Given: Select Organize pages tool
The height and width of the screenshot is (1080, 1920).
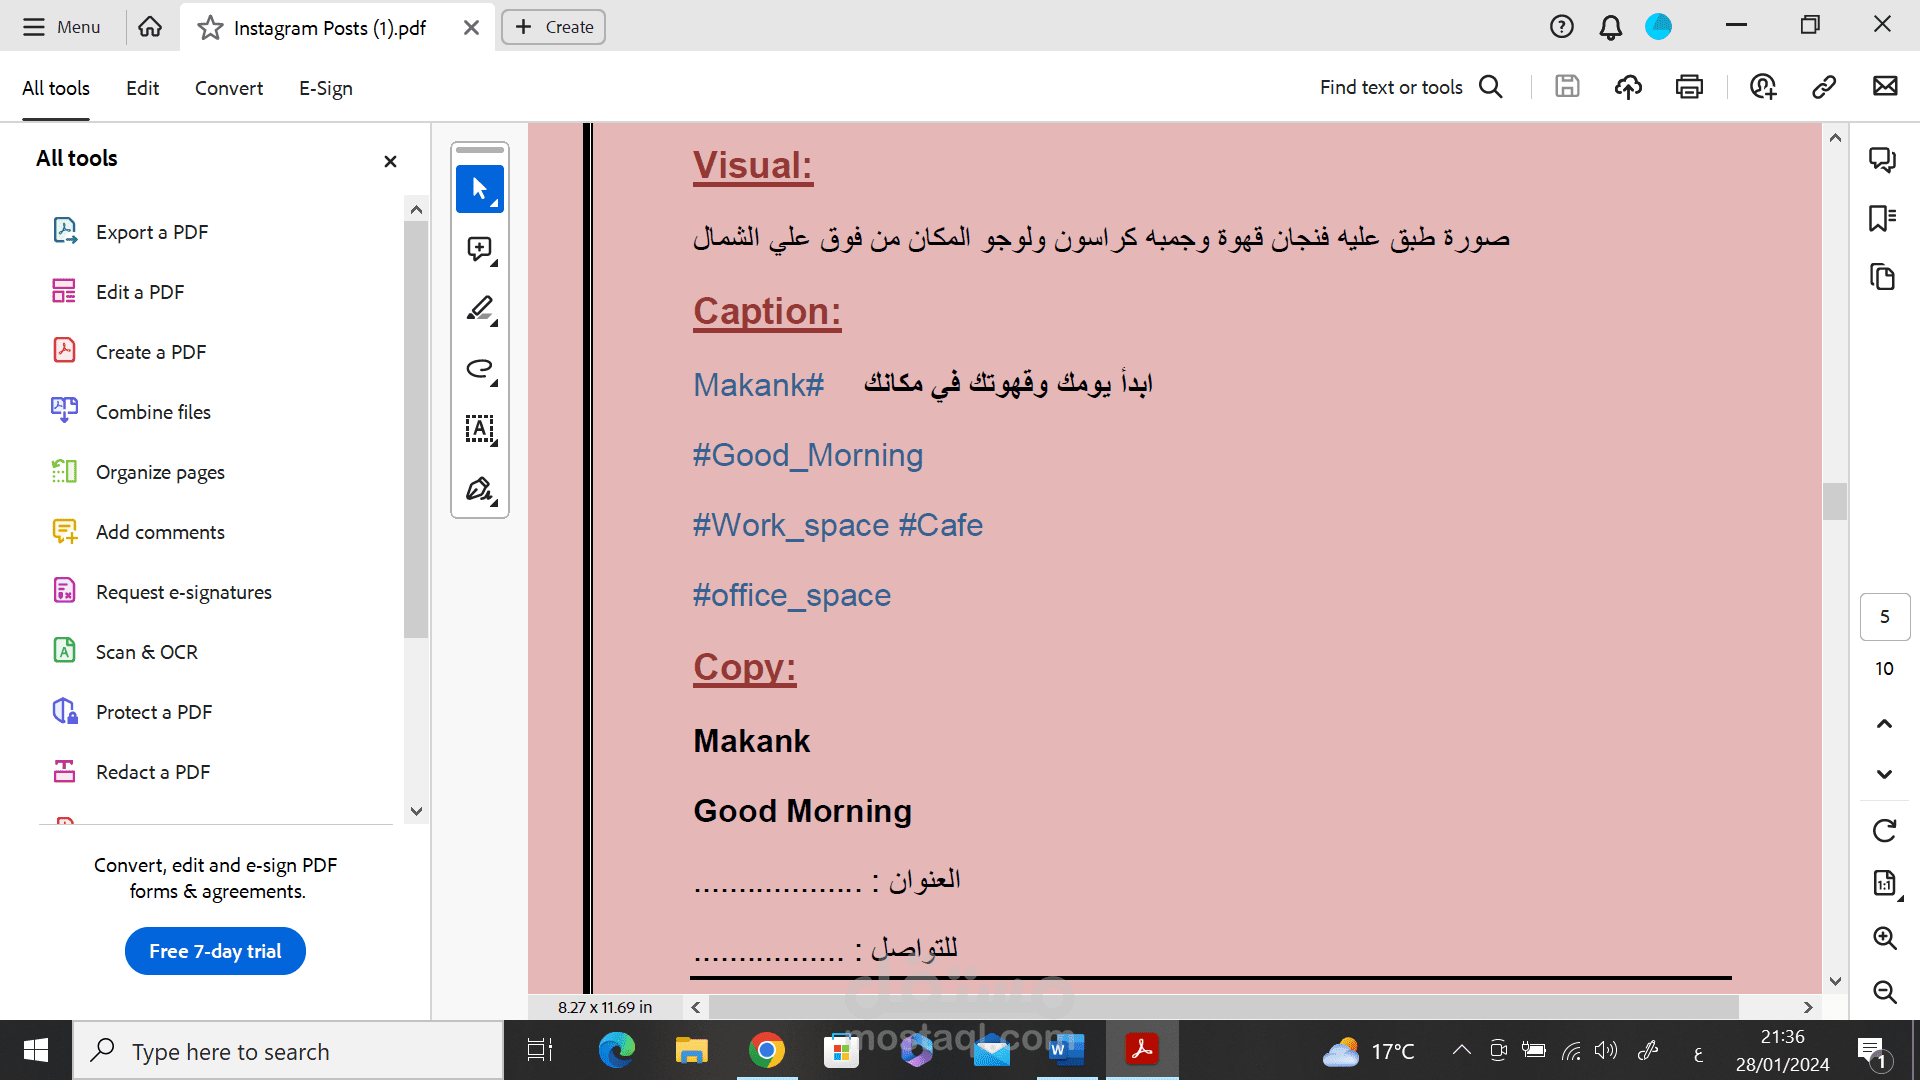Looking at the screenshot, I should [138, 472].
